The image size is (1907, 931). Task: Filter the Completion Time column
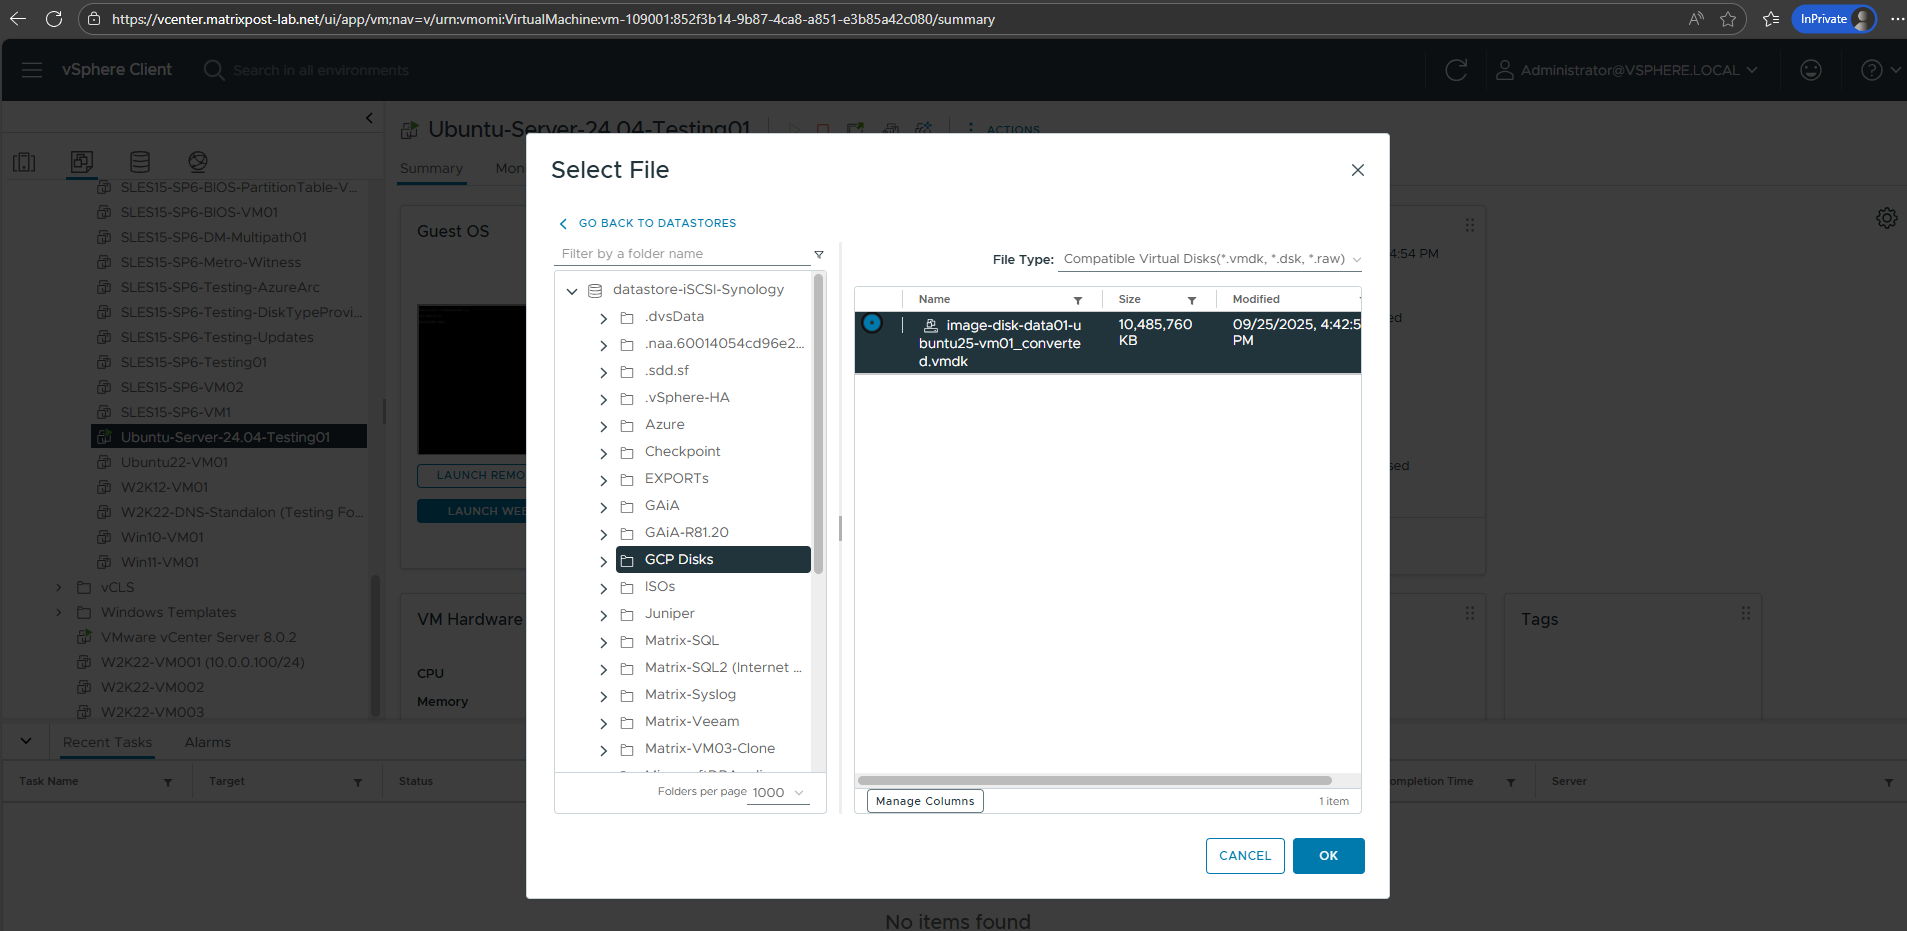tap(1511, 782)
